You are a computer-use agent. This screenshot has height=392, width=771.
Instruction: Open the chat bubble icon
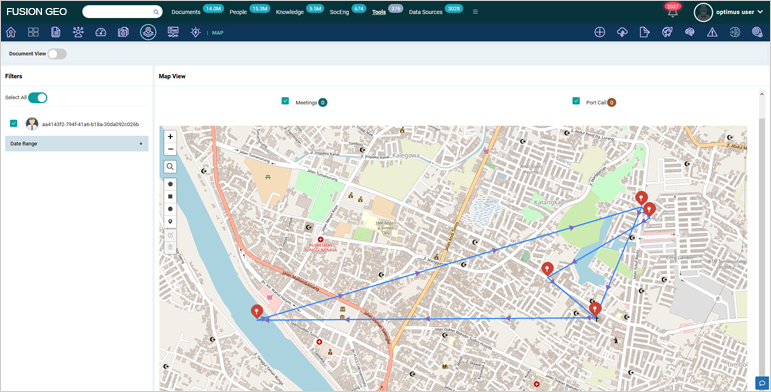coord(762,383)
